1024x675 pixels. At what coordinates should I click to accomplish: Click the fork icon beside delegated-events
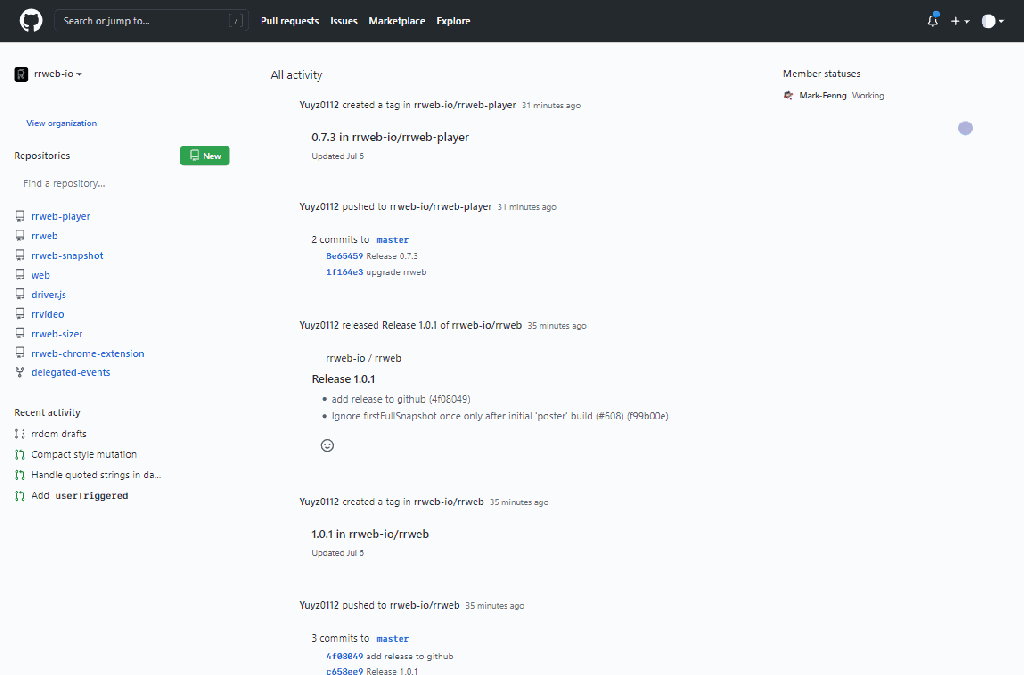tap(20, 372)
